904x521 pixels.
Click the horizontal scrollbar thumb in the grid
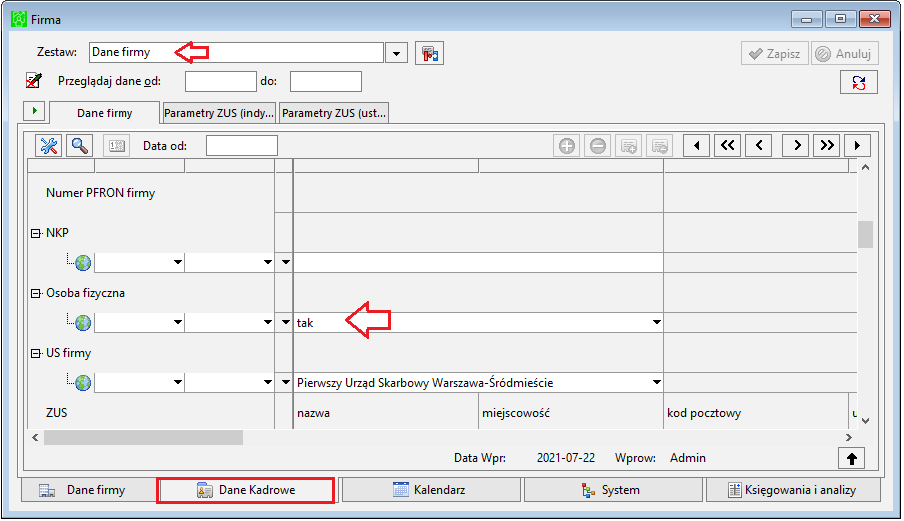click(143, 437)
